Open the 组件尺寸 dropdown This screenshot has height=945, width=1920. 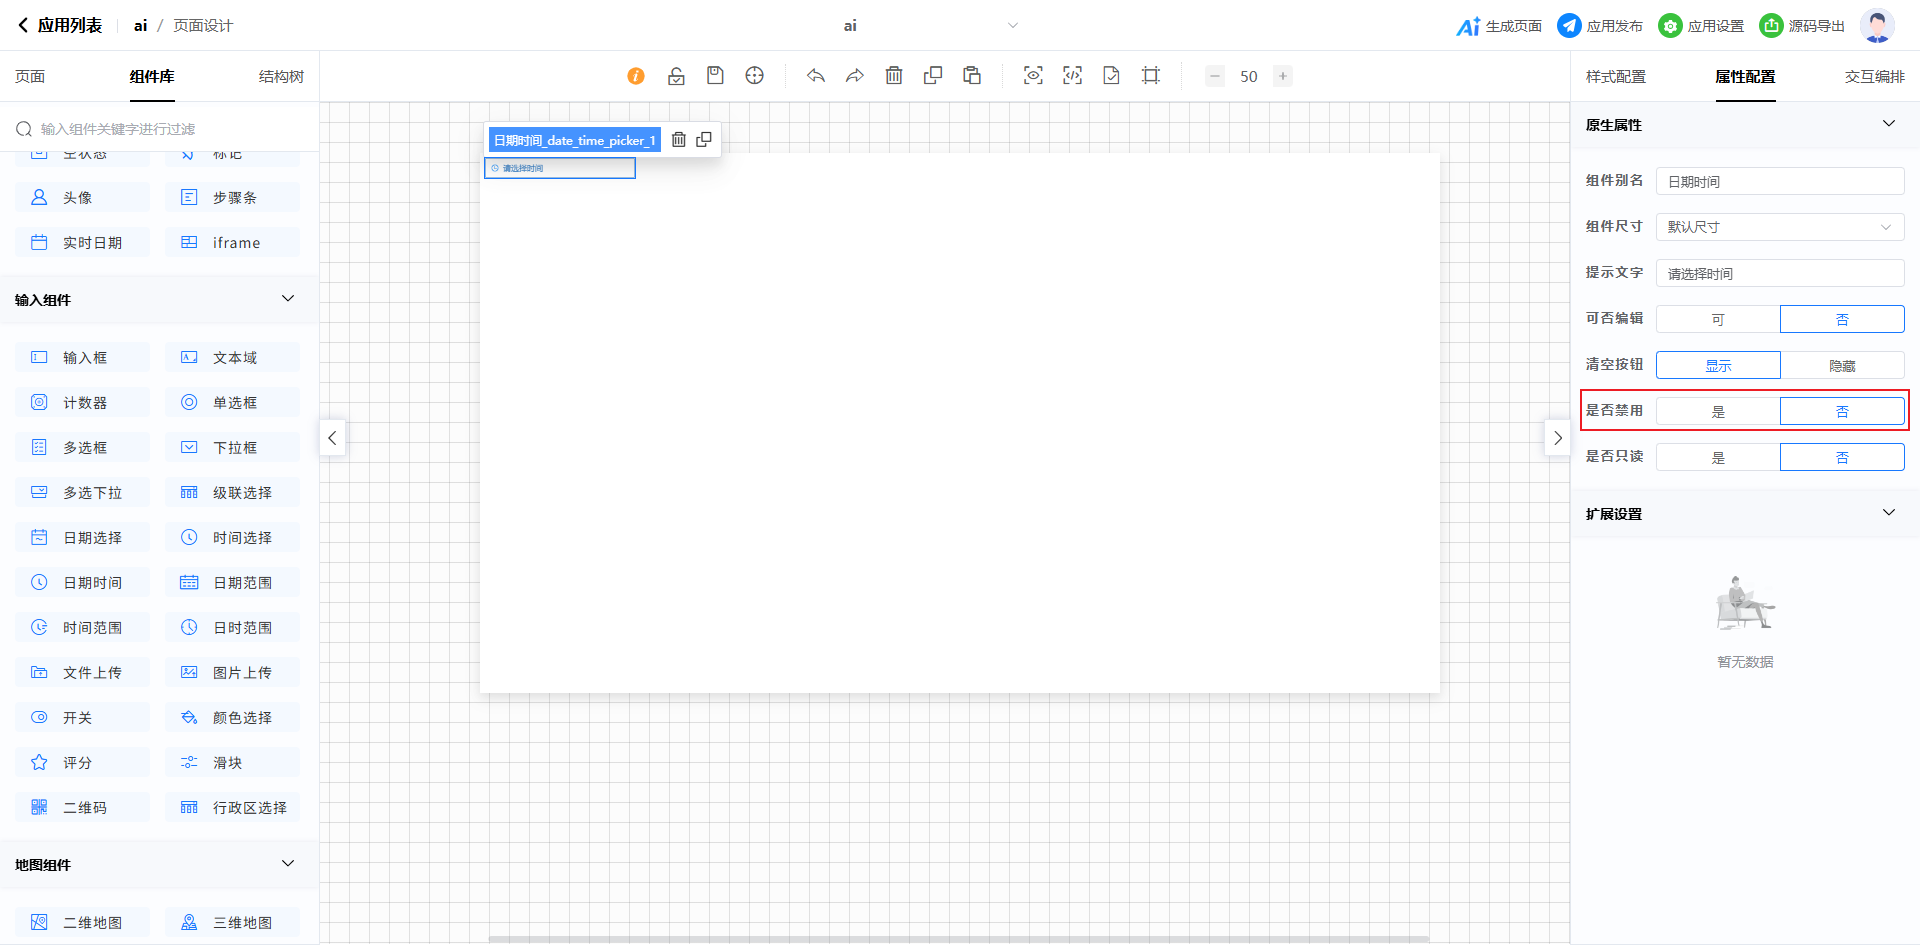click(x=1780, y=228)
